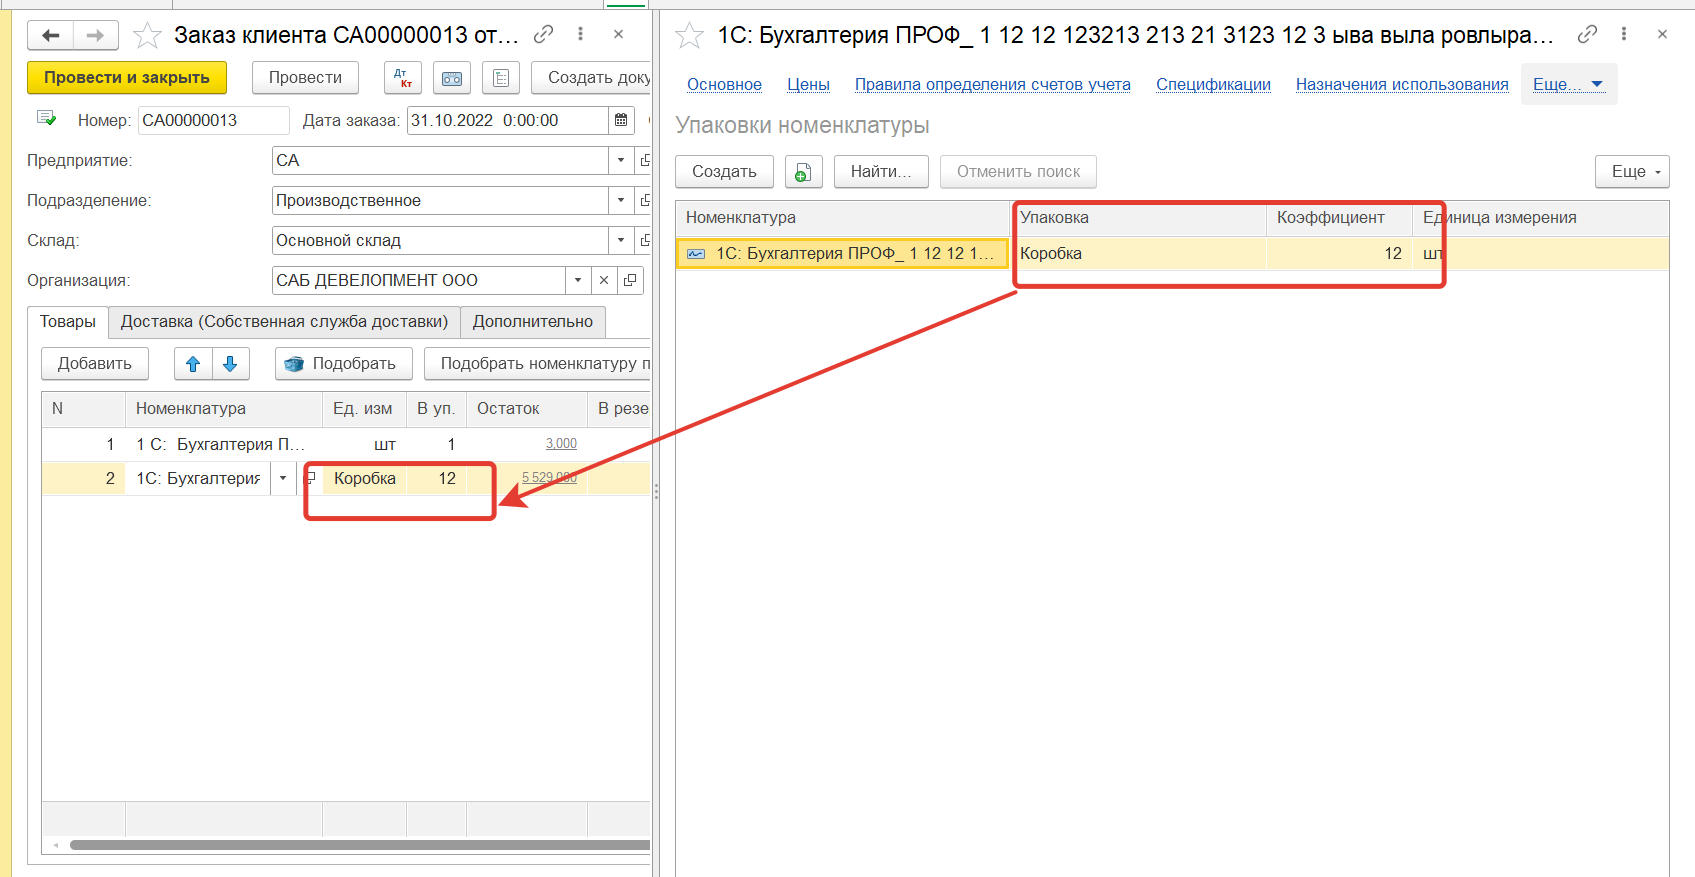Click Организация field САБ ДЕВЕЛОПМЕНТ ООО
The height and width of the screenshot is (877, 1695).
pos(419,280)
